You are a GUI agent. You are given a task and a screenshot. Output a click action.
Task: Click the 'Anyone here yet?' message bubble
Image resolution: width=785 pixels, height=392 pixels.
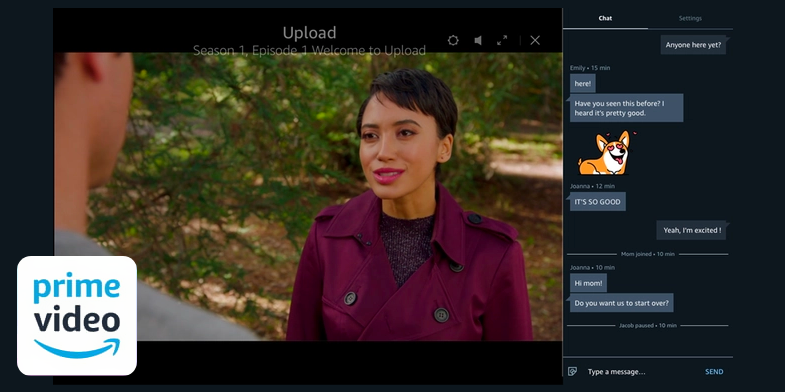coord(693,45)
